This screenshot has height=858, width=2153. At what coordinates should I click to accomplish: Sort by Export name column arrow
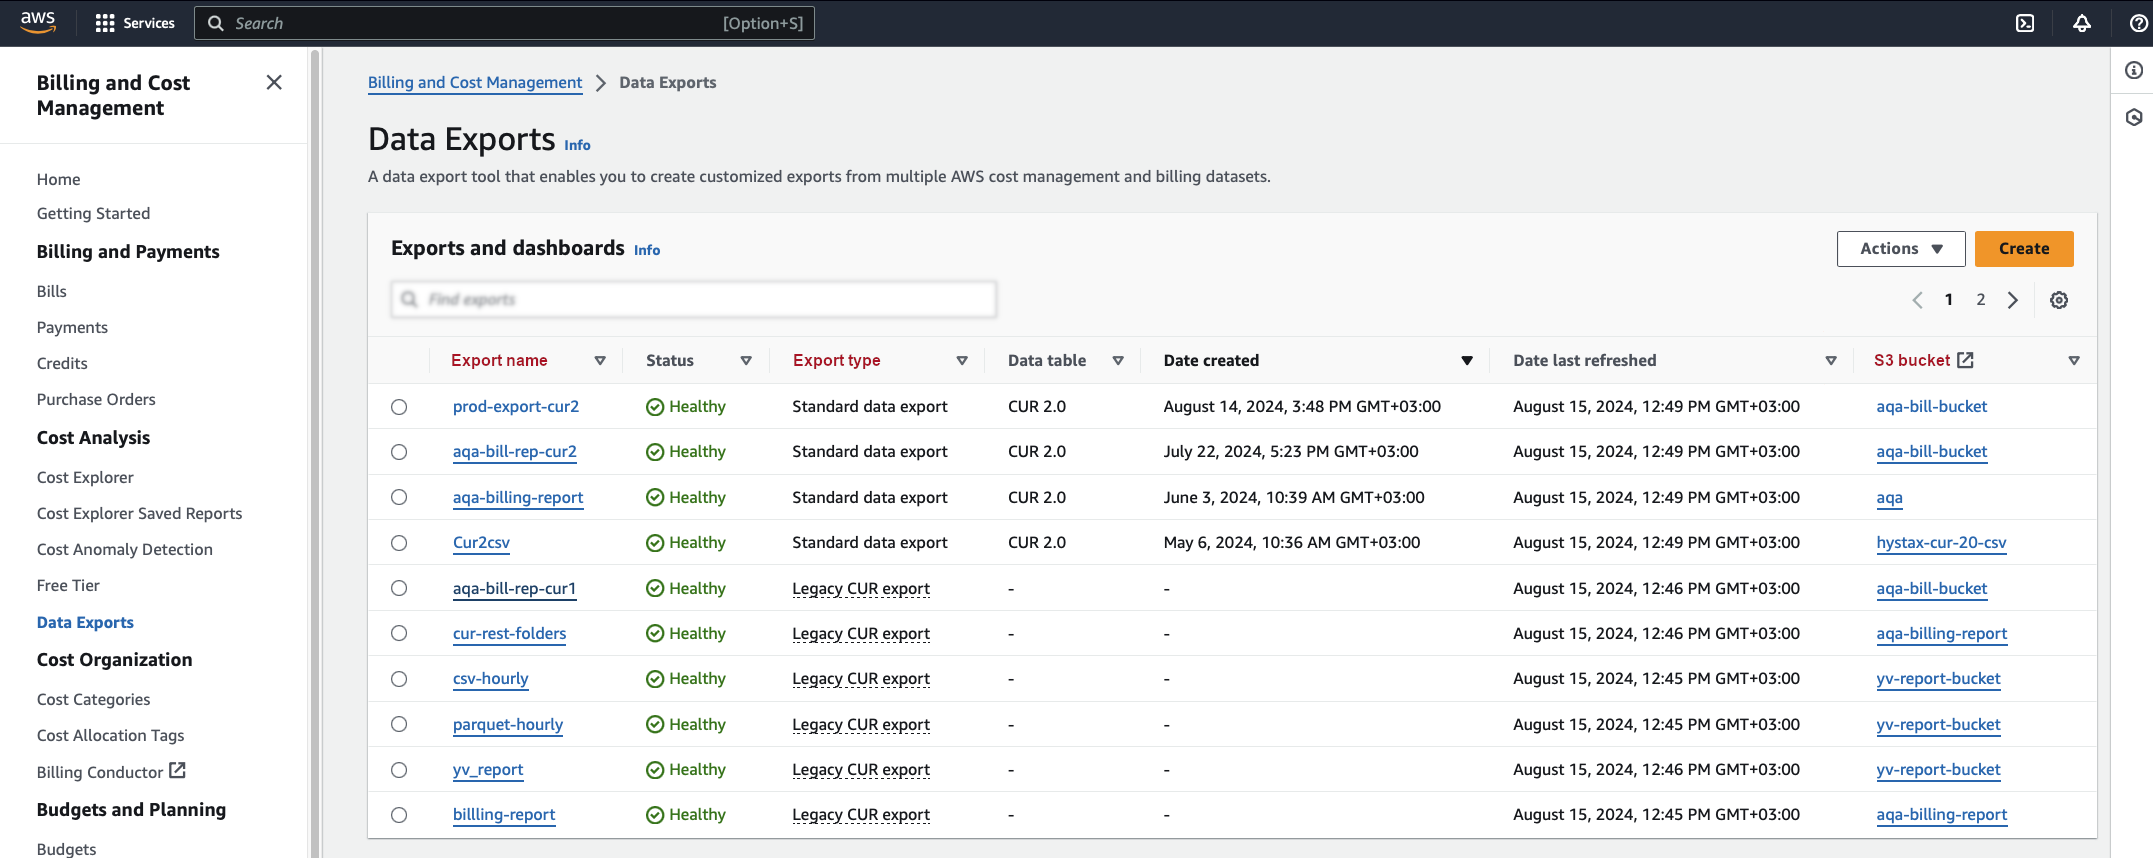click(600, 361)
